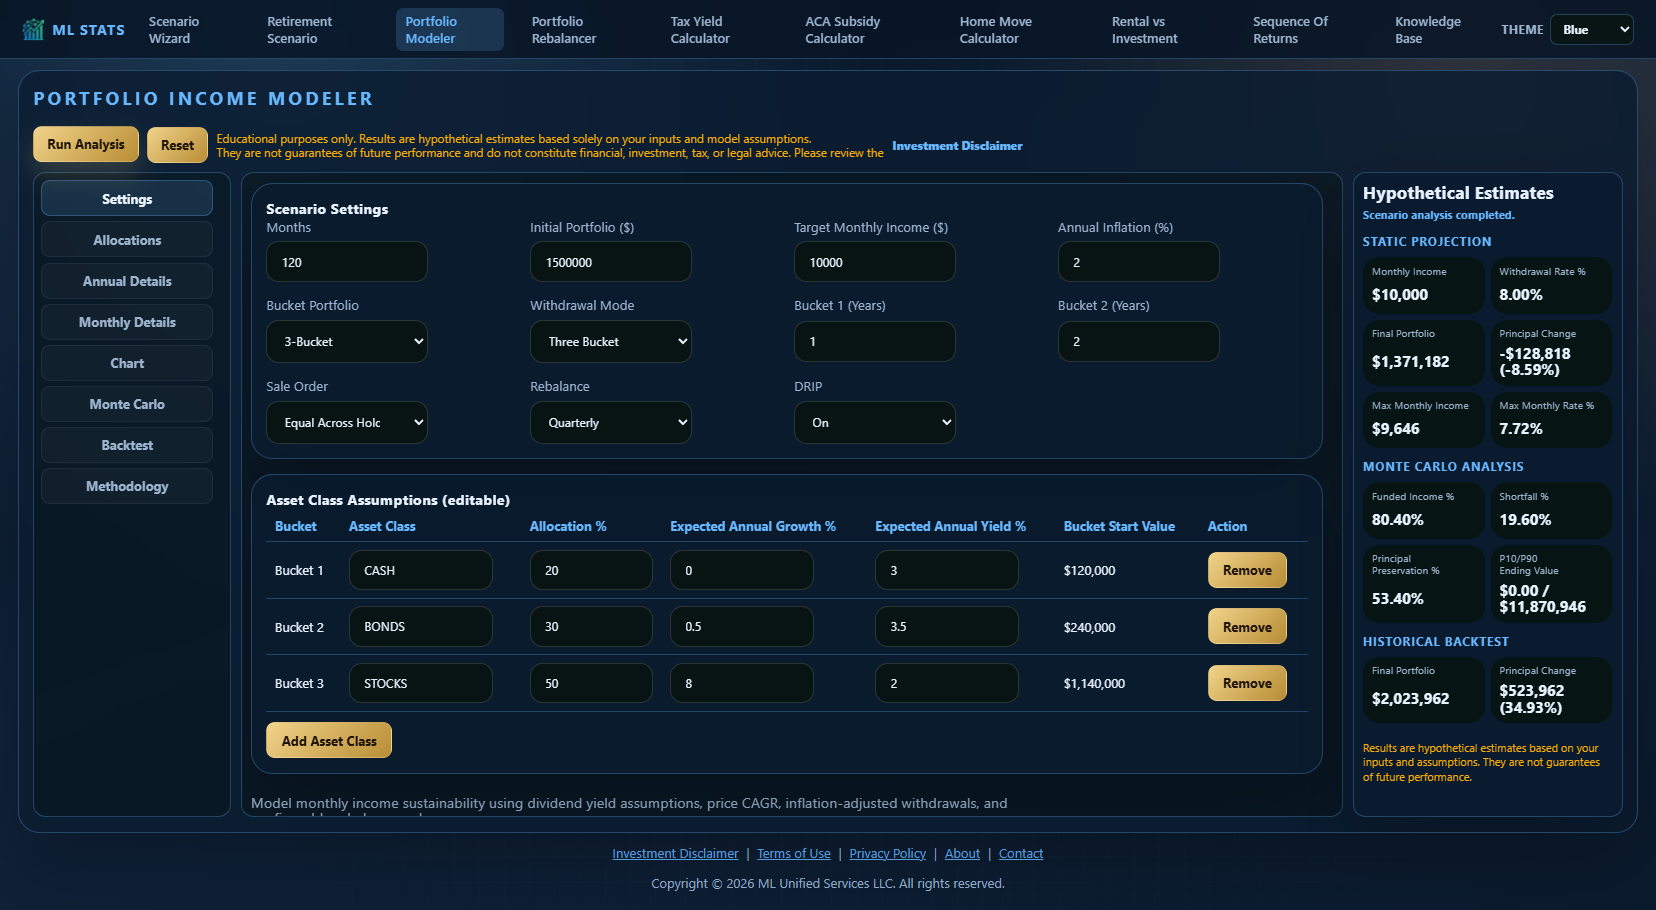Open the Sale Order dropdown
Viewport: 1656px width, 910px height.
point(347,423)
